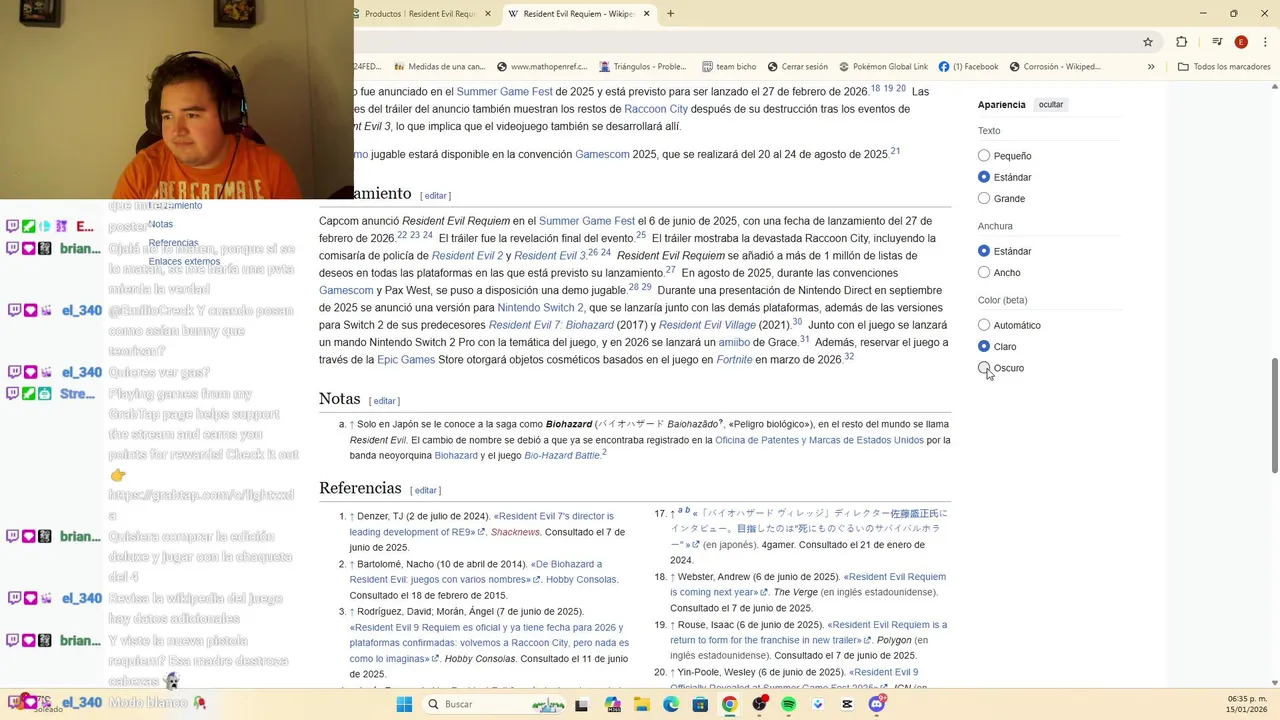This screenshot has height=720, width=1280.
Task: Open the Nintendo Switch 2 link
Action: (540, 308)
